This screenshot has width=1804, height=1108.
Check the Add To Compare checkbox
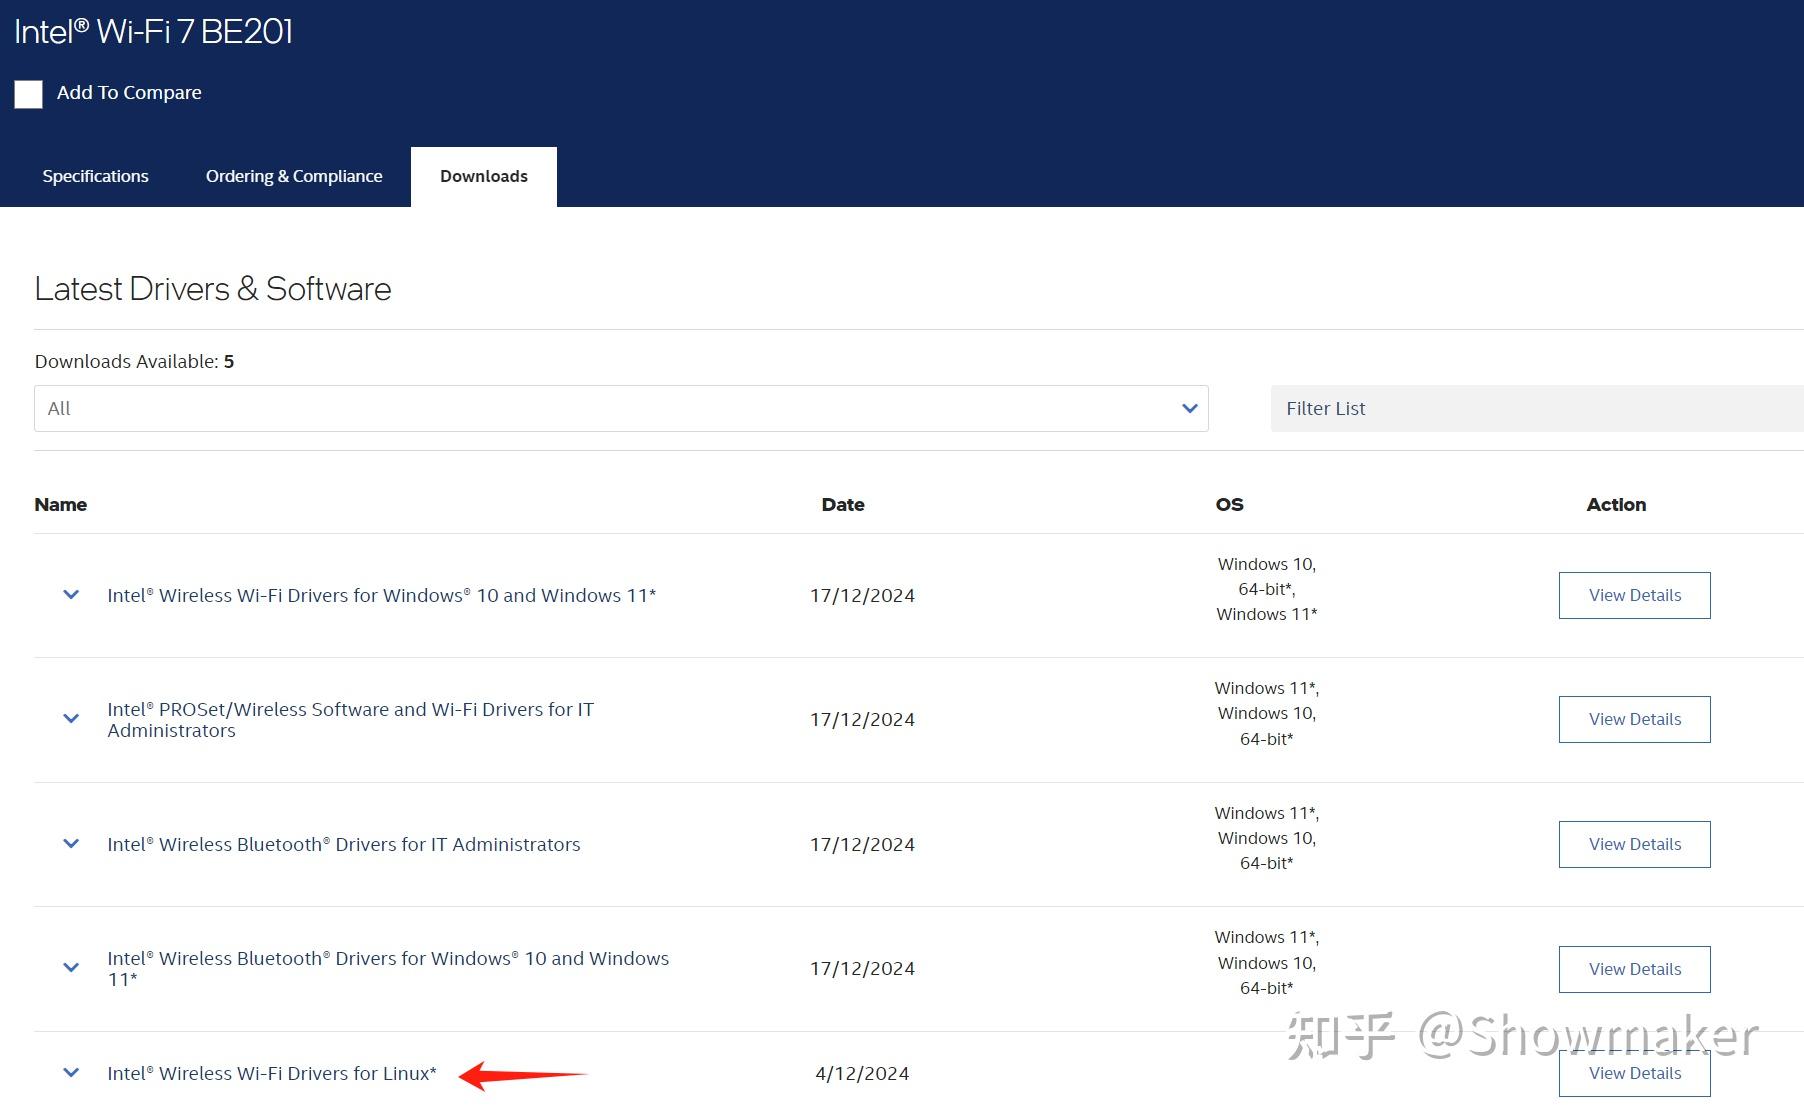(x=28, y=94)
